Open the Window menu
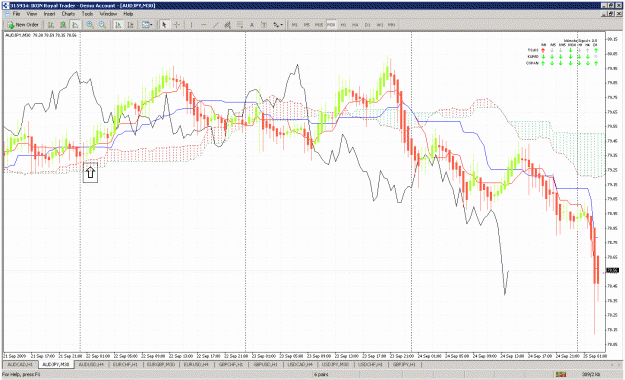The image size is (625, 380). point(108,14)
